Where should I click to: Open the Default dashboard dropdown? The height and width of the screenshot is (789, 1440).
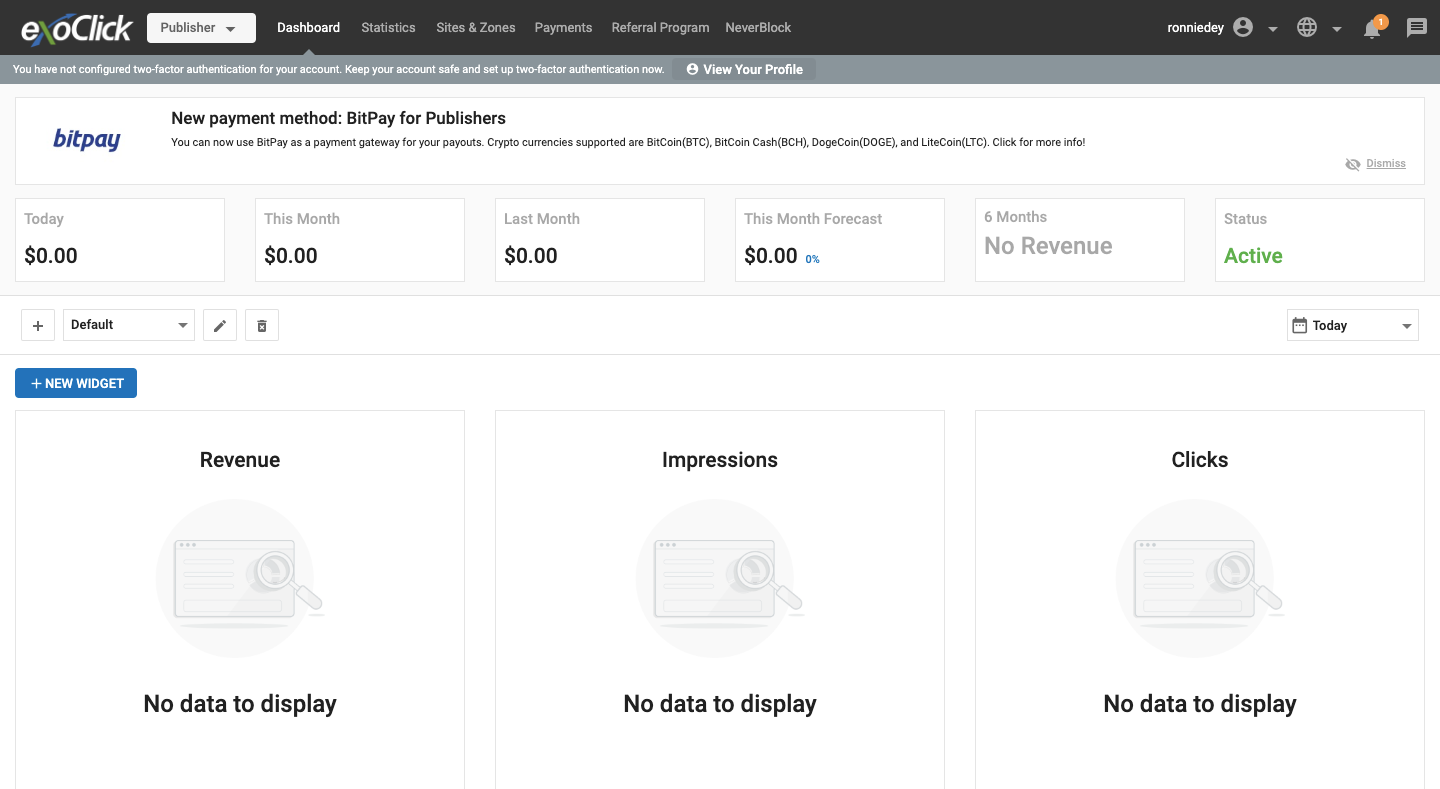pyautogui.click(x=129, y=325)
